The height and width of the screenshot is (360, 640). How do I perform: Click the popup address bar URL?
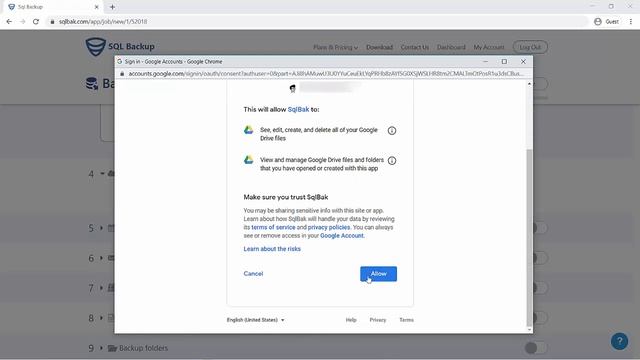(x=326, y=73)
